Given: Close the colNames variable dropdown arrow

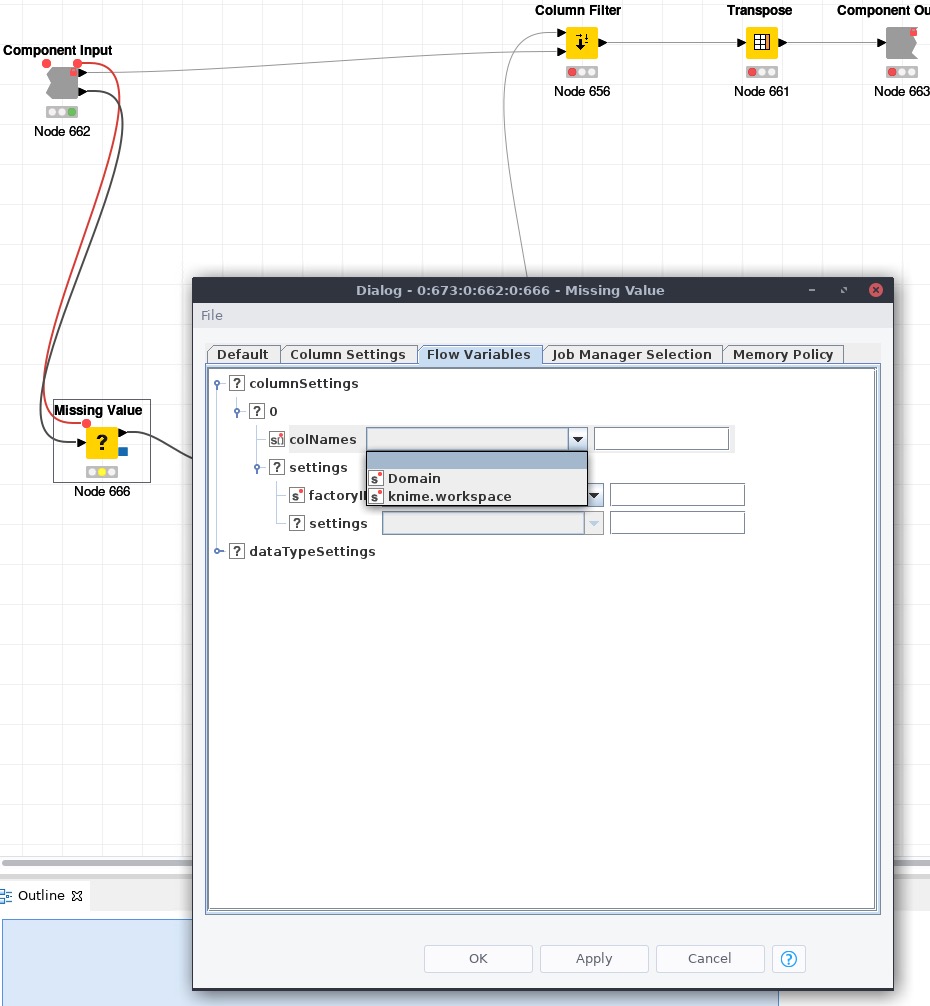Looking at the screenshot, I should (x=577, y=439).
